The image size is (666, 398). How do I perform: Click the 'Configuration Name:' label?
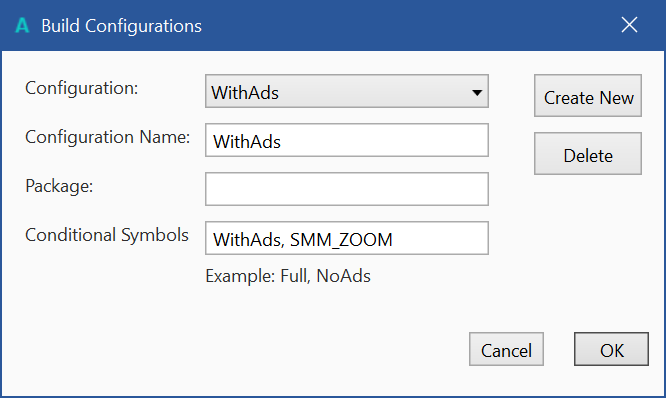coord(107,137)
